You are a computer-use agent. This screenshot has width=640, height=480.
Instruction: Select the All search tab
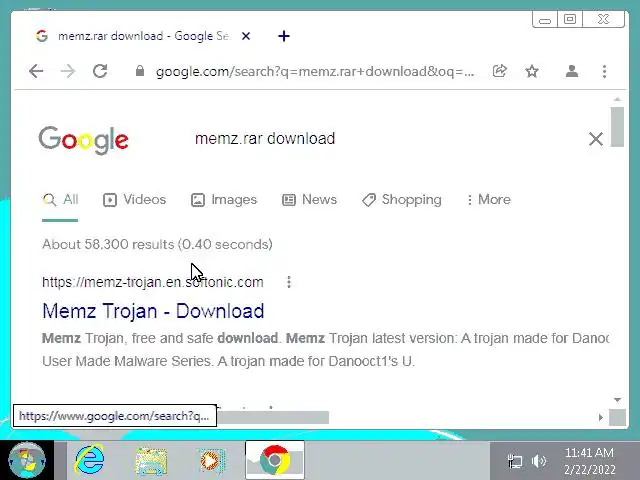click(60, 200)
